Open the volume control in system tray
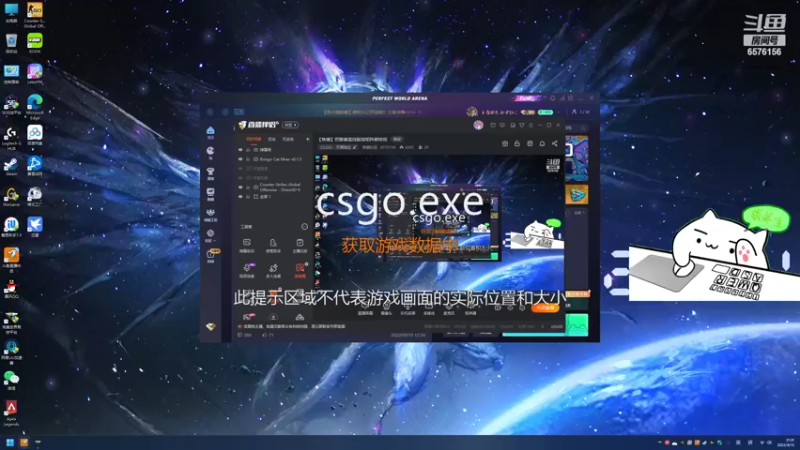 769,442
